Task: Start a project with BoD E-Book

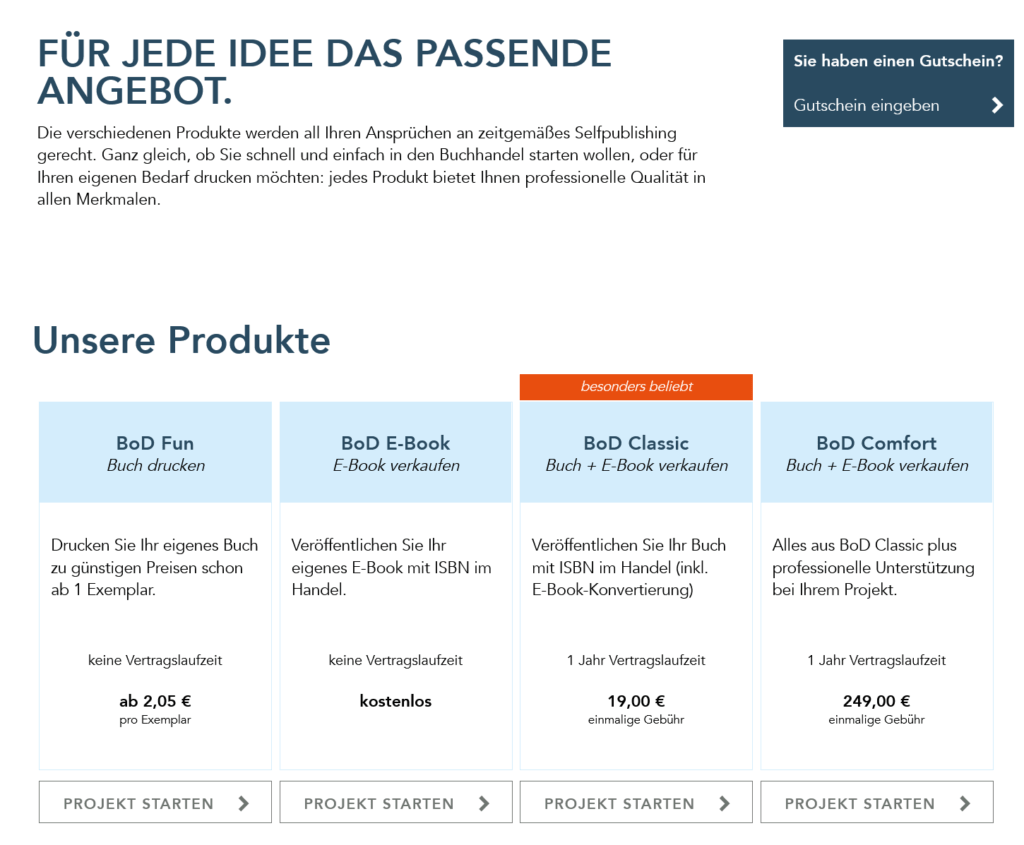Action: click(379, 803)
